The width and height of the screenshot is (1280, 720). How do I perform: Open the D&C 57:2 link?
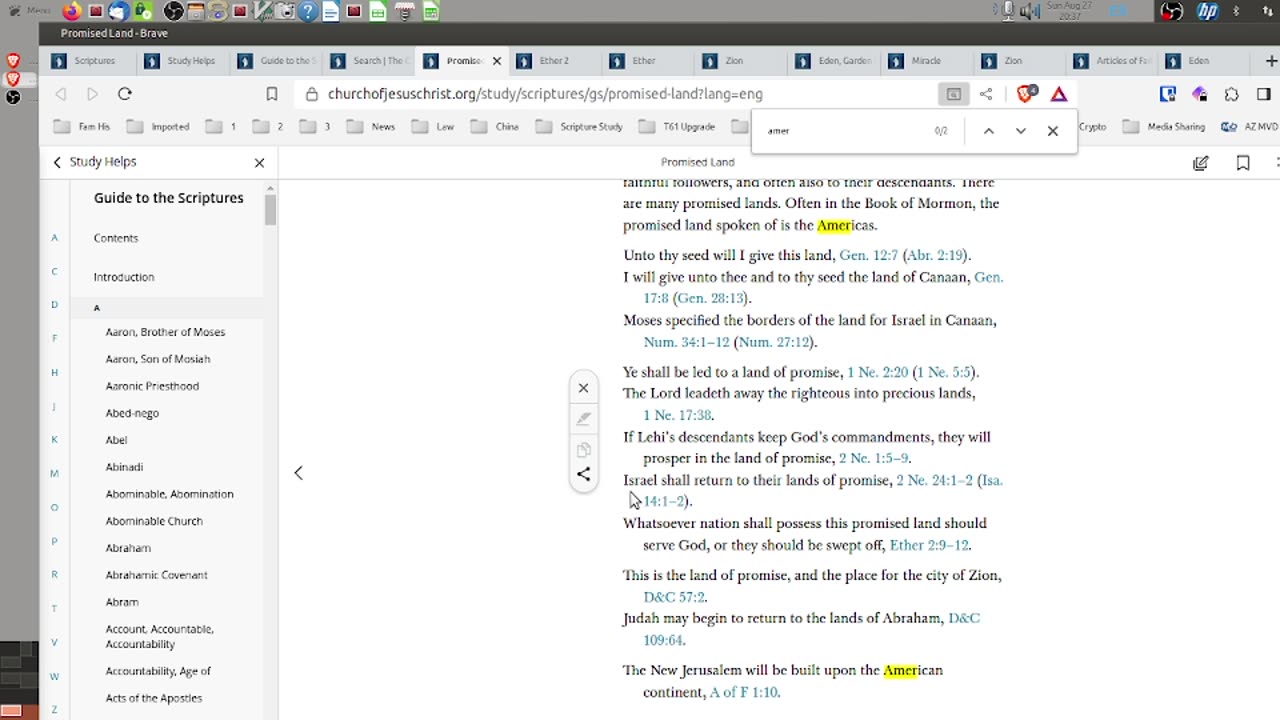(674, 597)
